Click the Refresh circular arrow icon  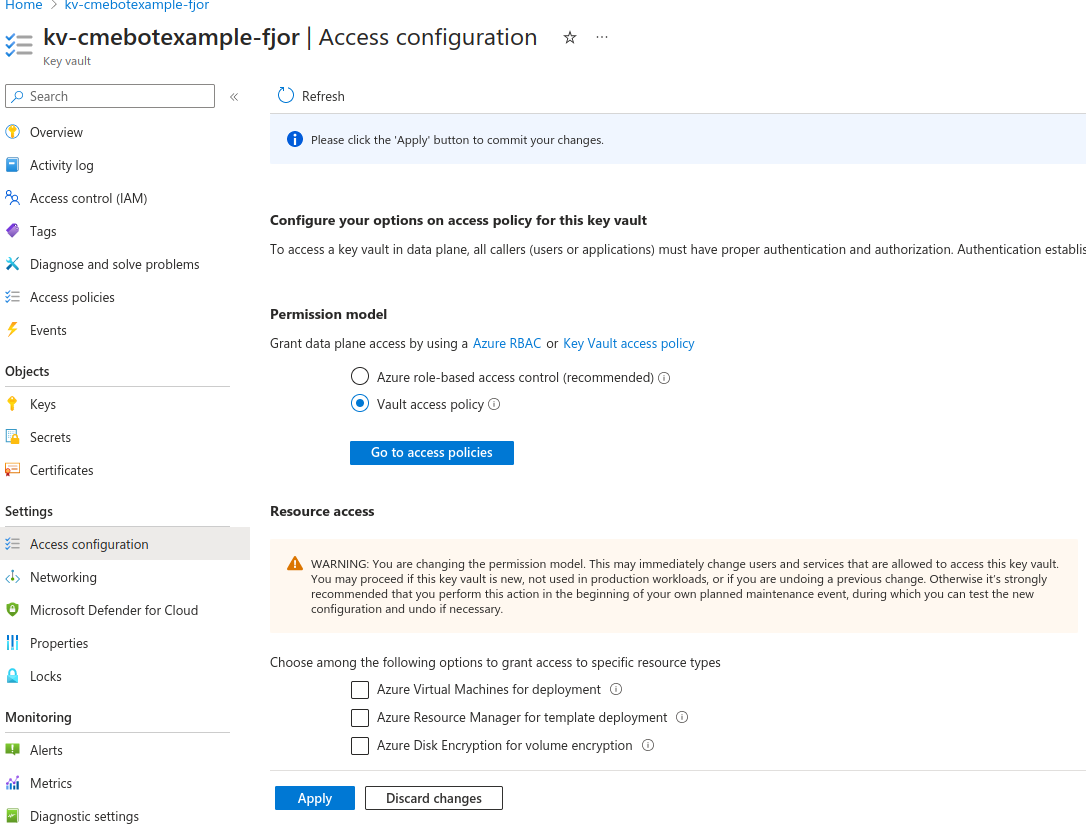285,96
